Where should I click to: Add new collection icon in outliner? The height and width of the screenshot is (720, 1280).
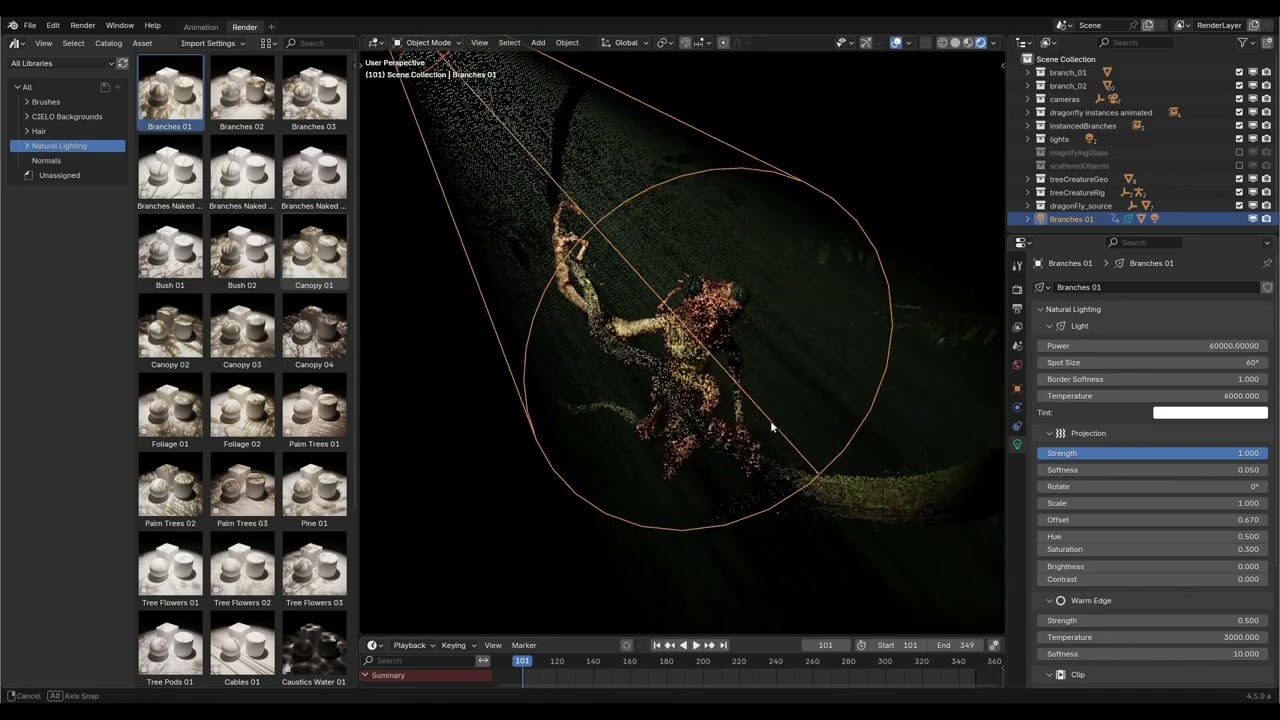1267,43
